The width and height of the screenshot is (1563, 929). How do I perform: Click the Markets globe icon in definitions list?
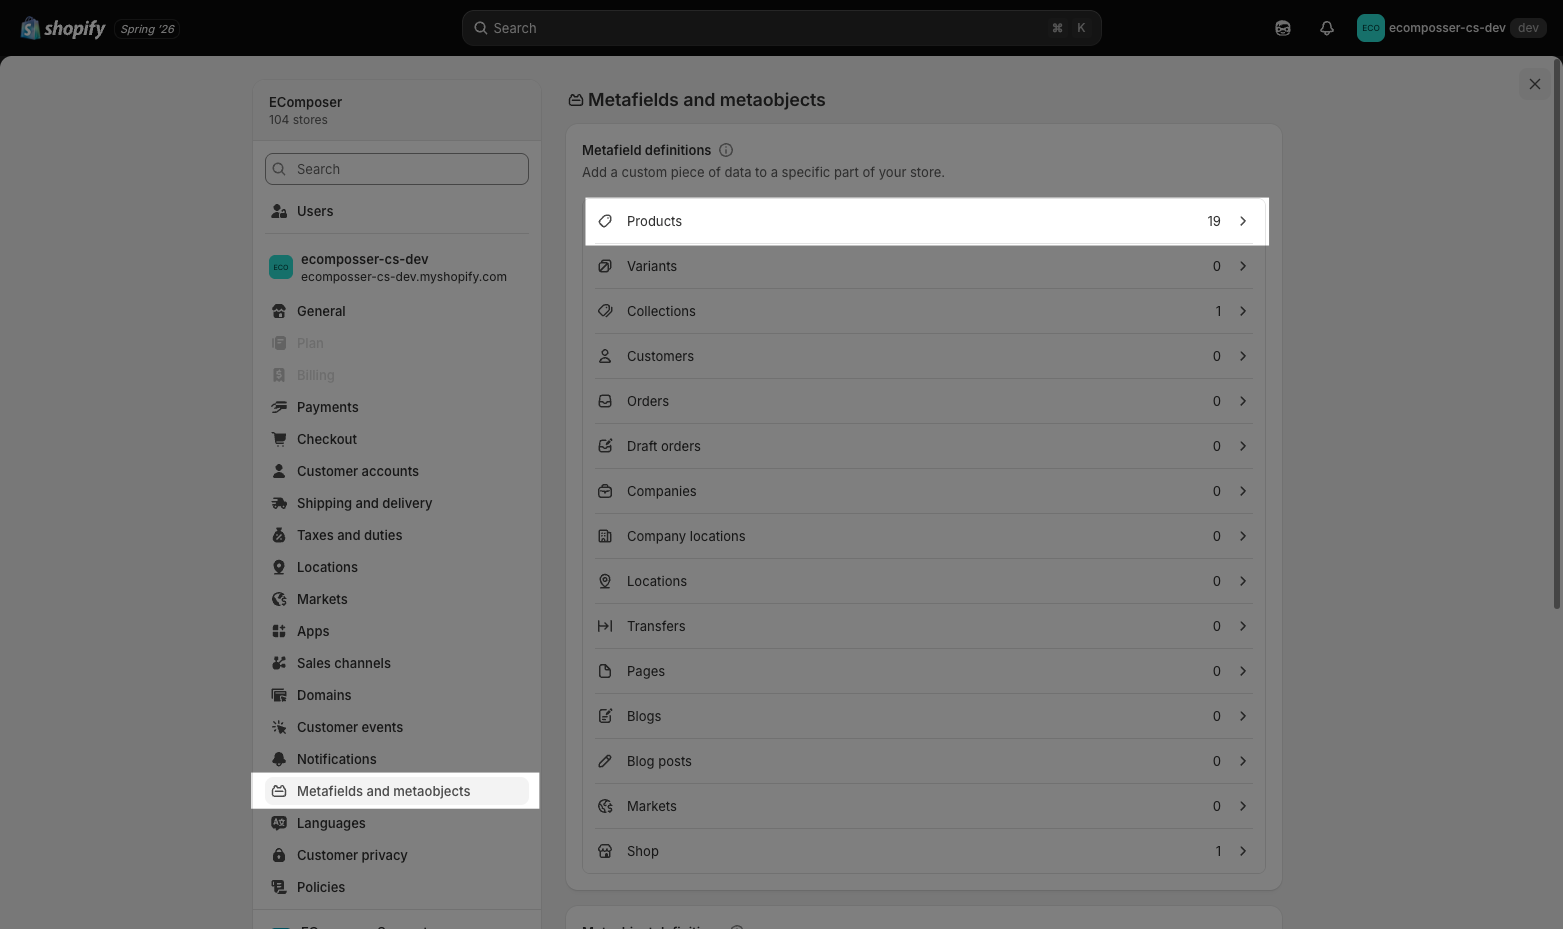[605, 806]
